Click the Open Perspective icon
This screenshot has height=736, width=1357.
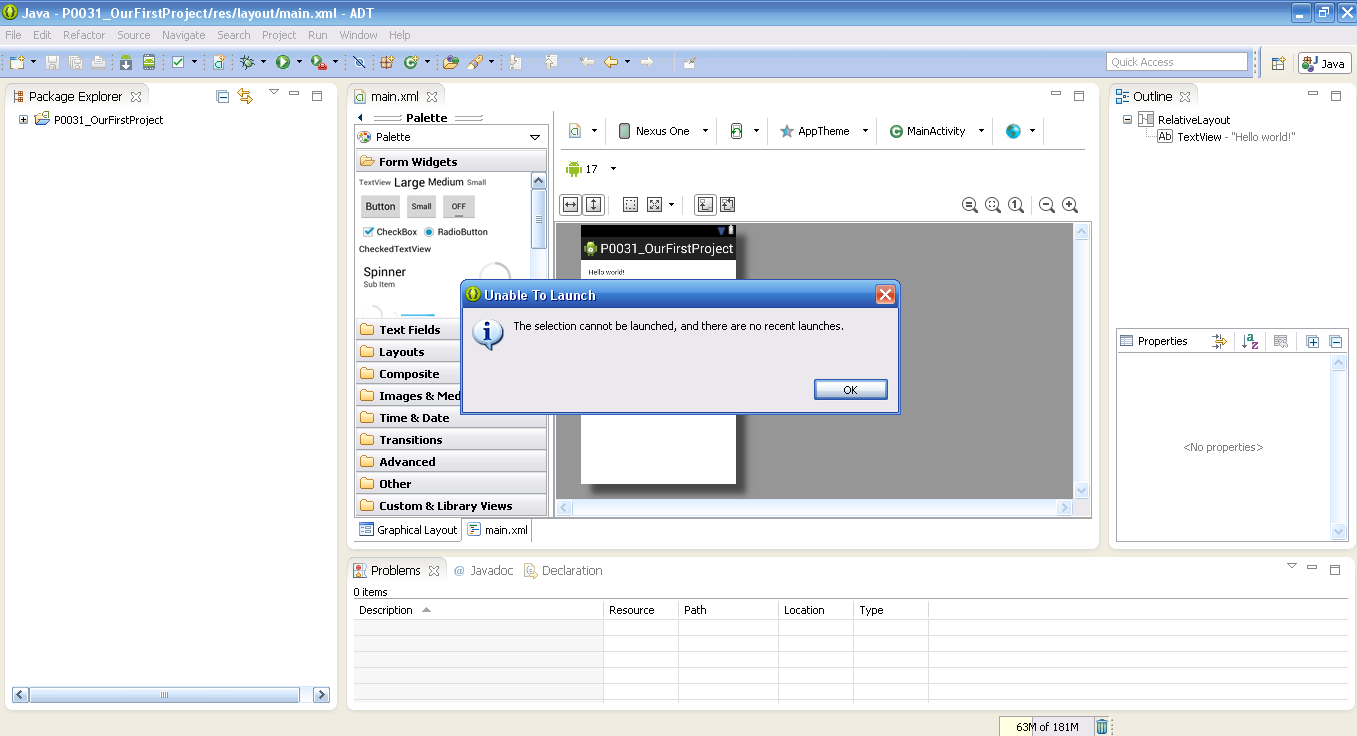1278,63
